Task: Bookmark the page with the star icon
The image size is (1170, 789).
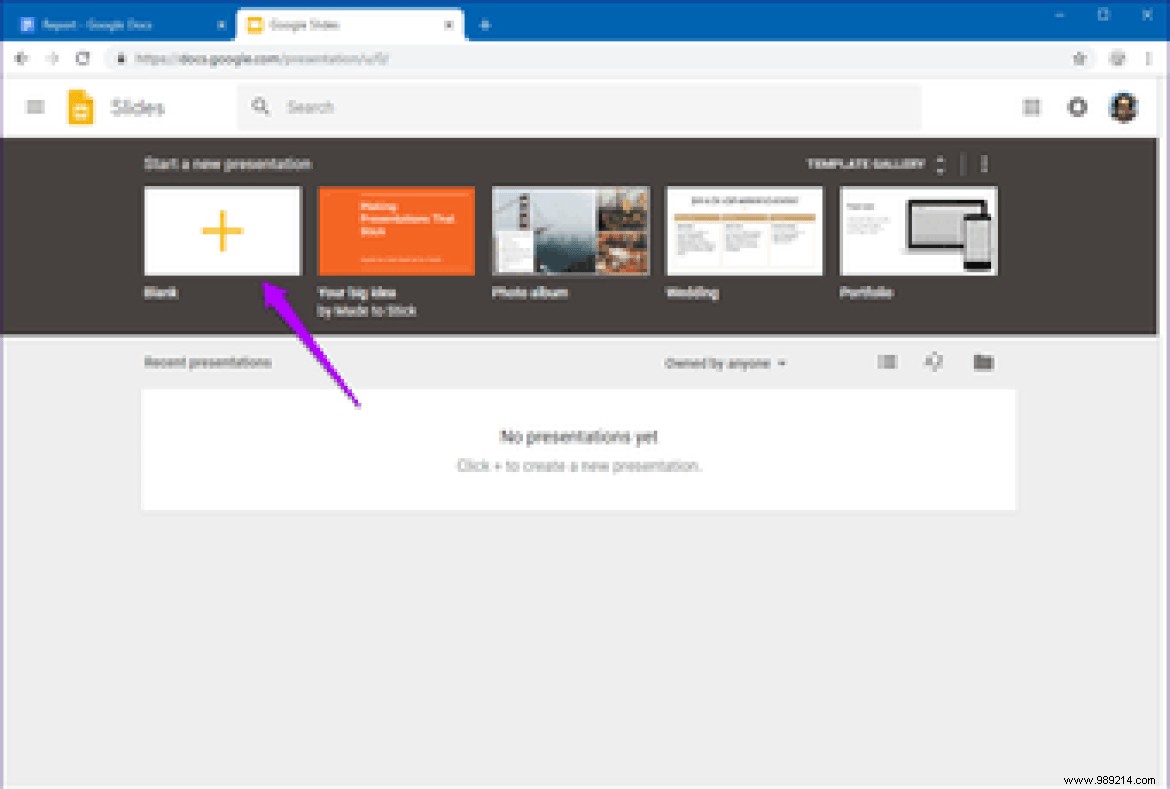Action: (x=1080, y=58)
